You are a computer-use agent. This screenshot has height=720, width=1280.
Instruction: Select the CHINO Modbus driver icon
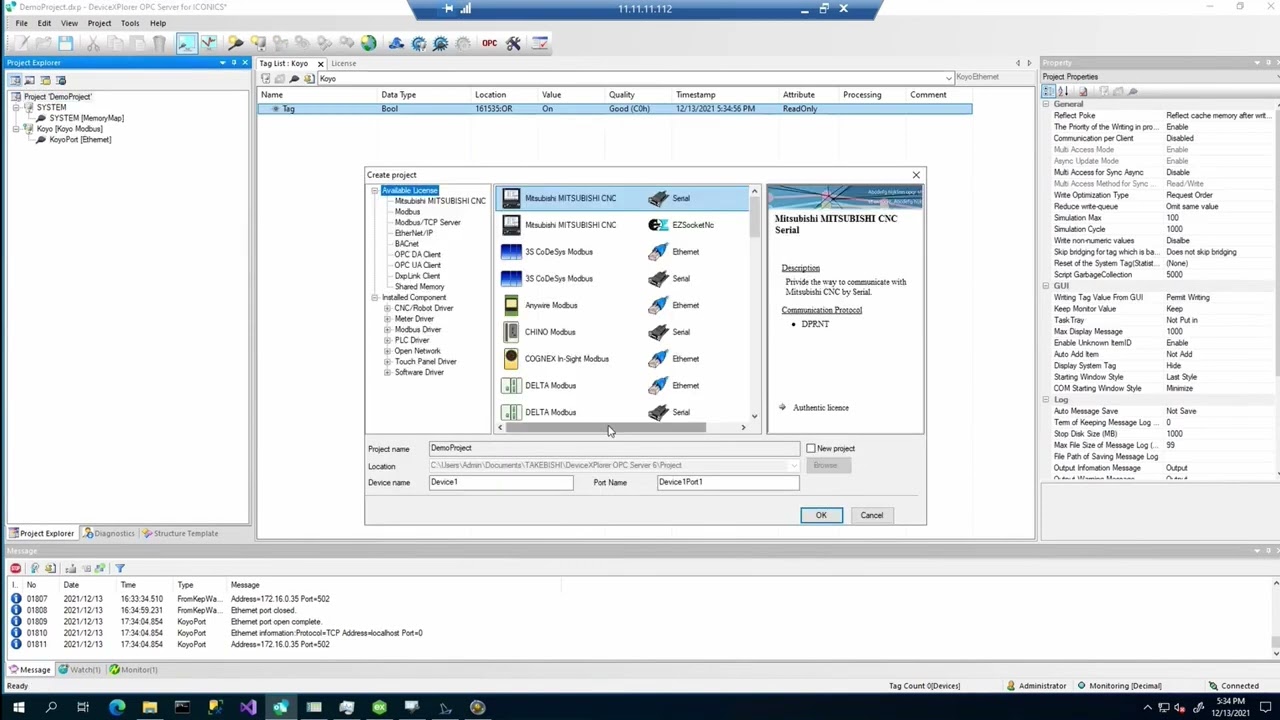pos(511,332)
